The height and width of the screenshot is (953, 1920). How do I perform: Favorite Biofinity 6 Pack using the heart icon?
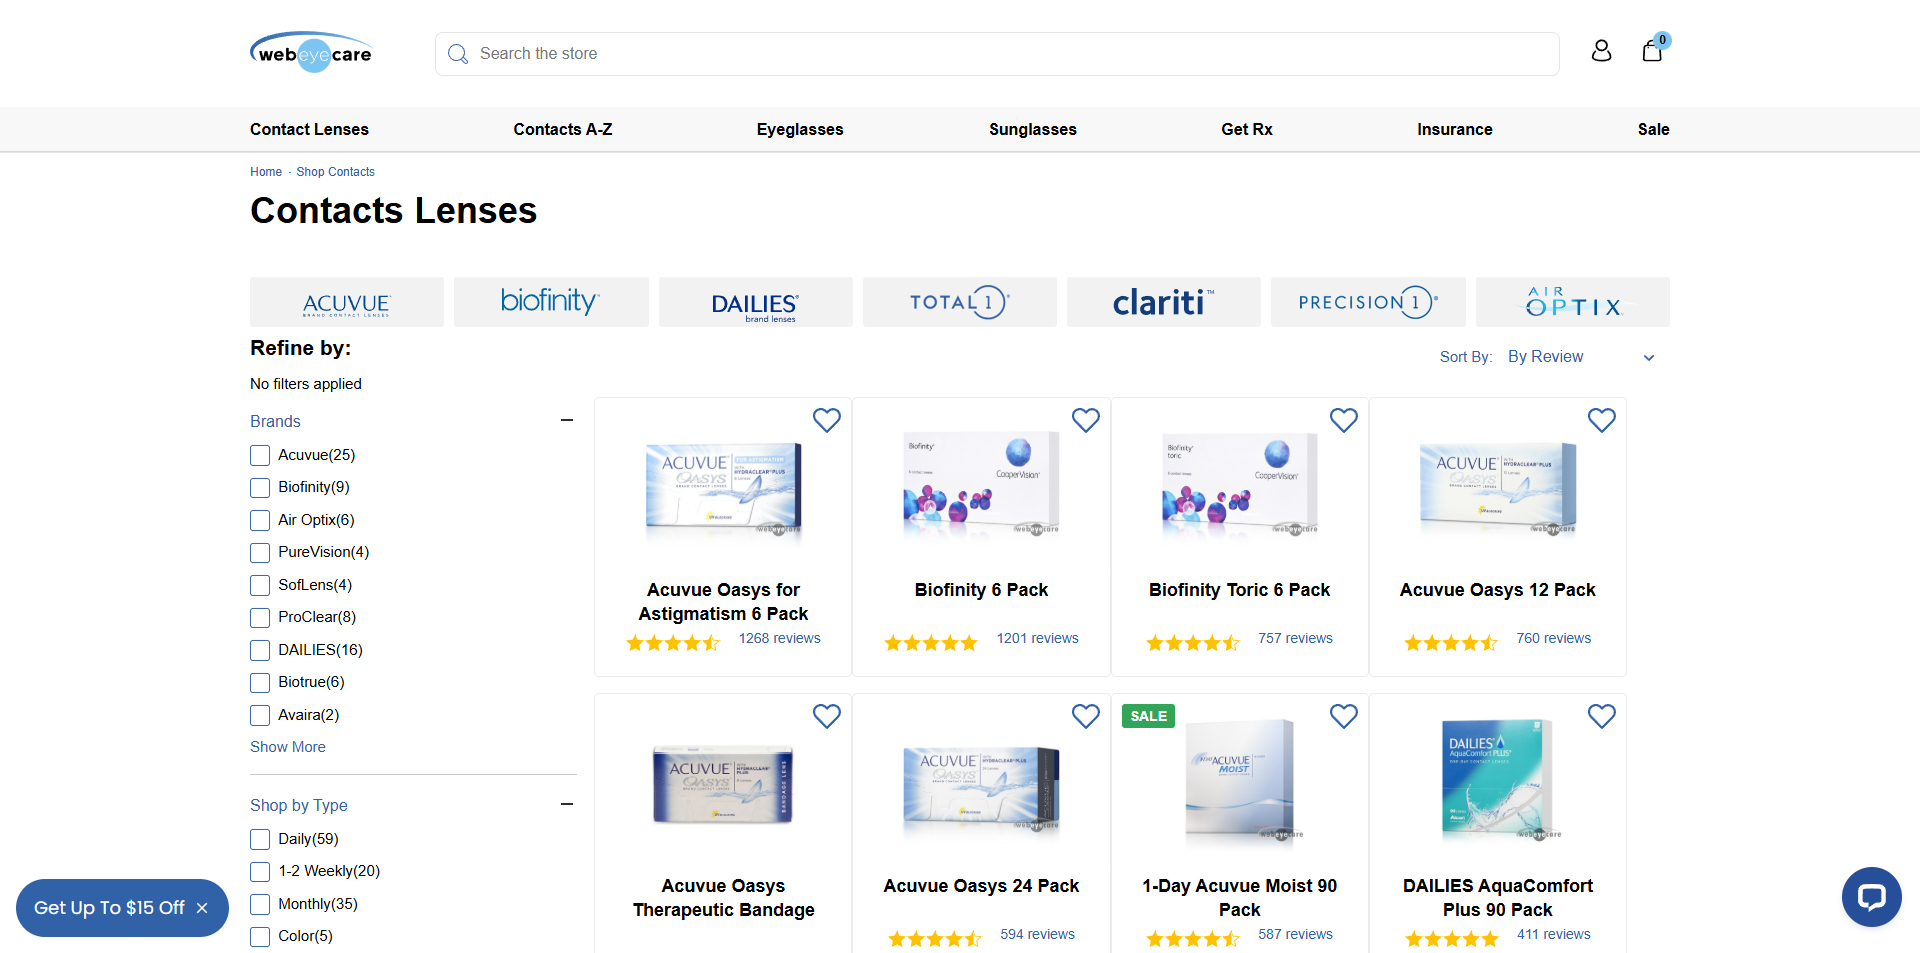1085,420
